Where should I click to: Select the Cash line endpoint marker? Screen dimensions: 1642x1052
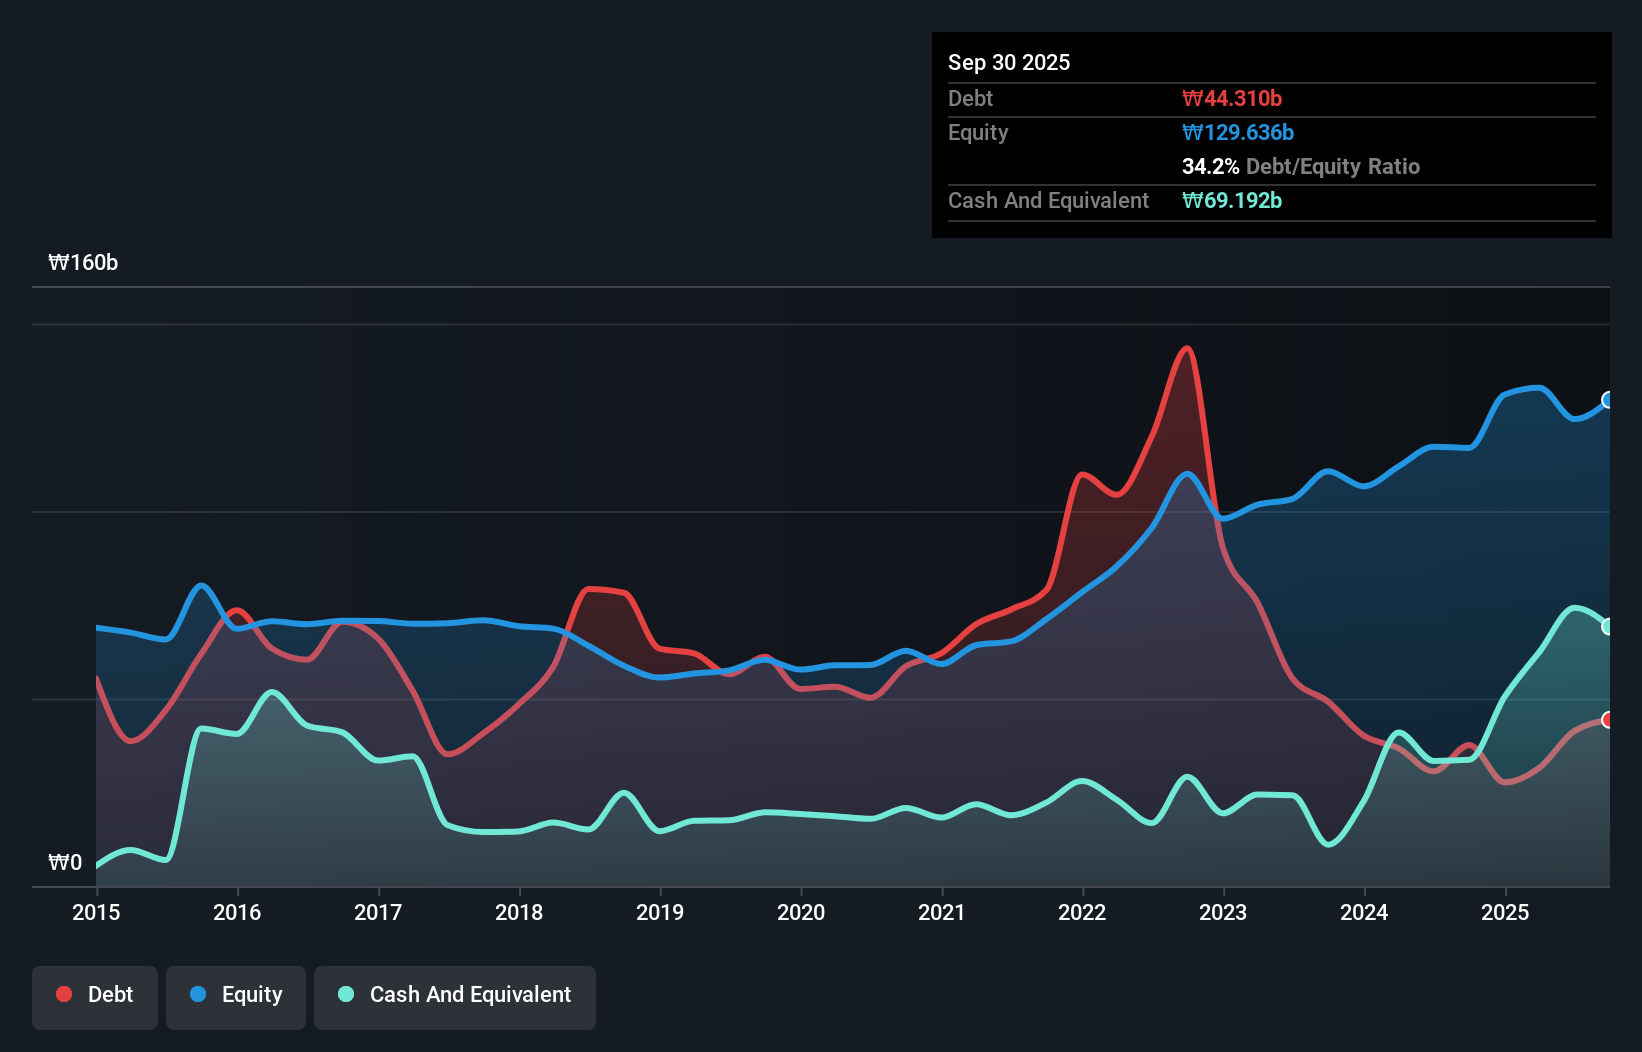1608,627
